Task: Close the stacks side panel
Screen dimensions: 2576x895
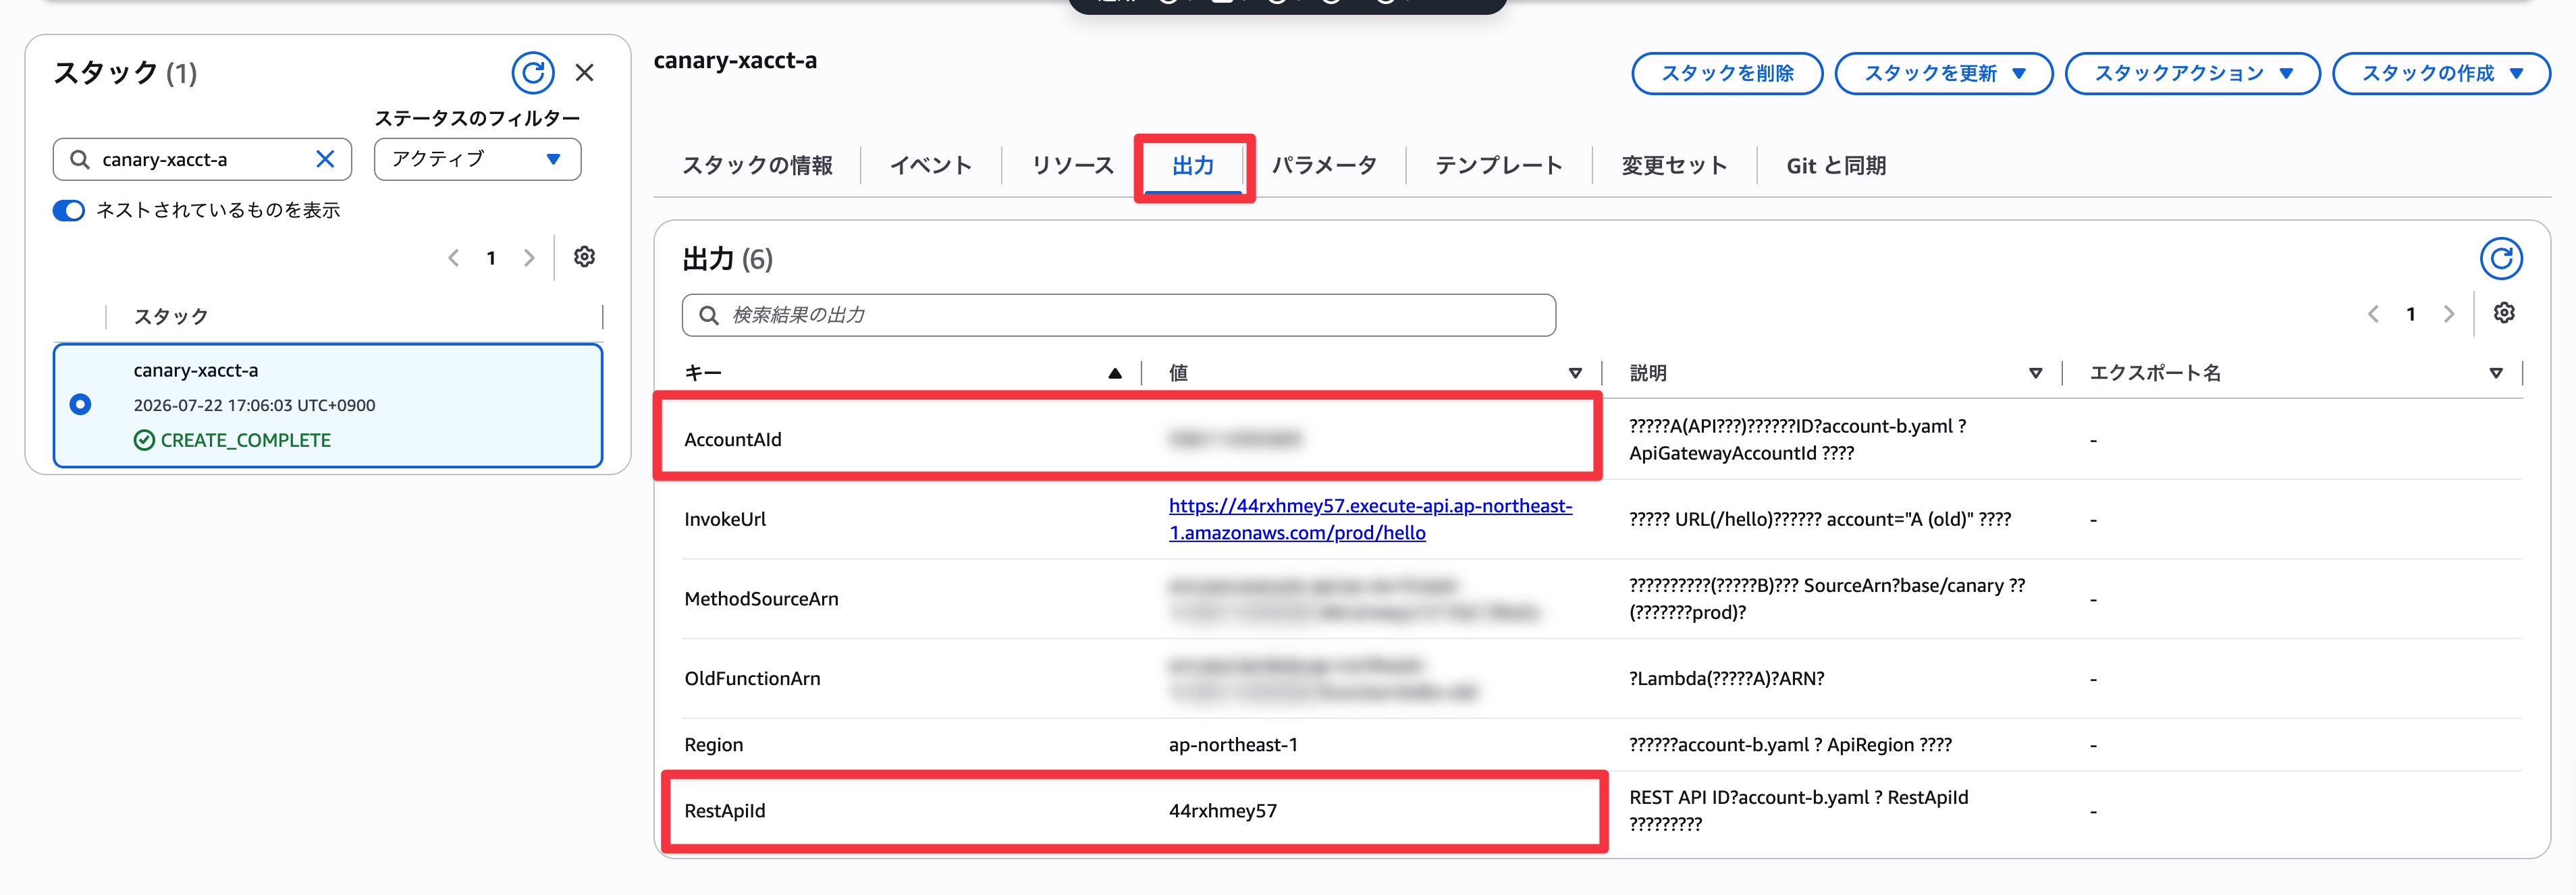Action: [585, 73]
